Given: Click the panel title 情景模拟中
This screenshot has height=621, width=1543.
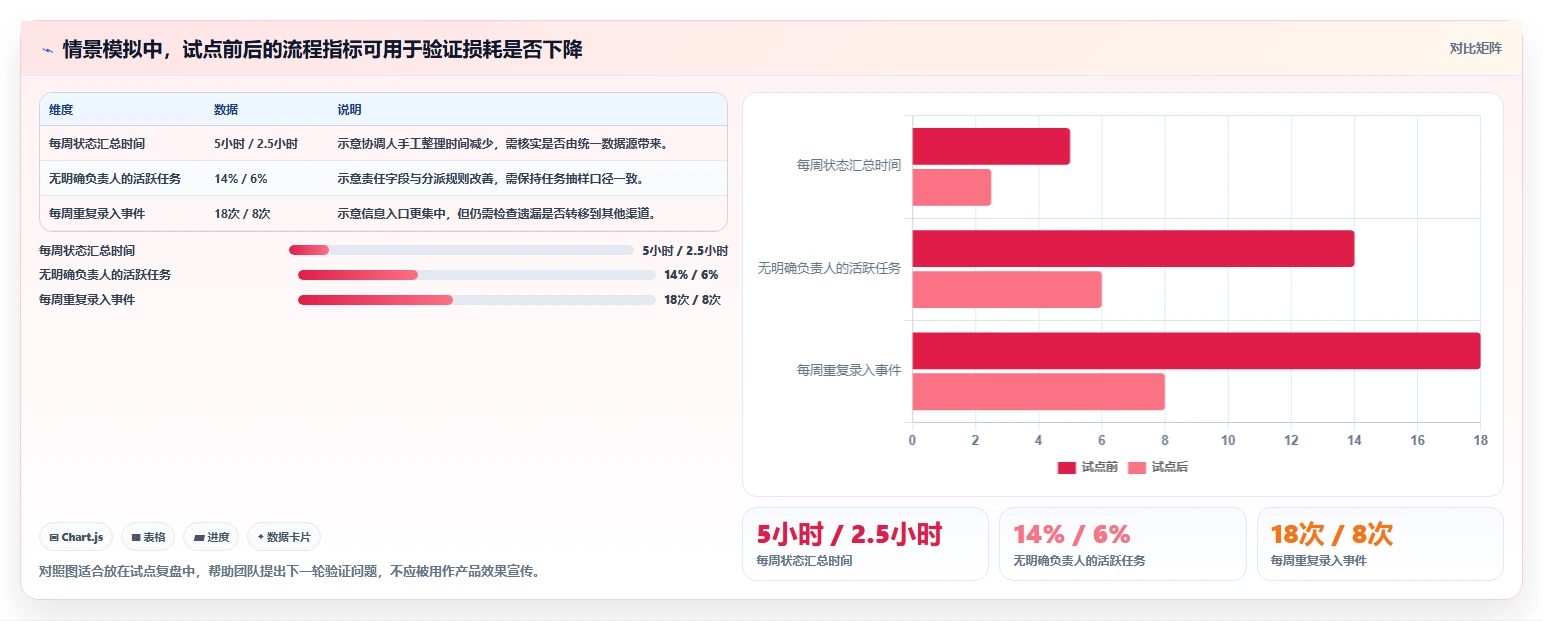Looking at the screenshot, I should tap(322, 49).
